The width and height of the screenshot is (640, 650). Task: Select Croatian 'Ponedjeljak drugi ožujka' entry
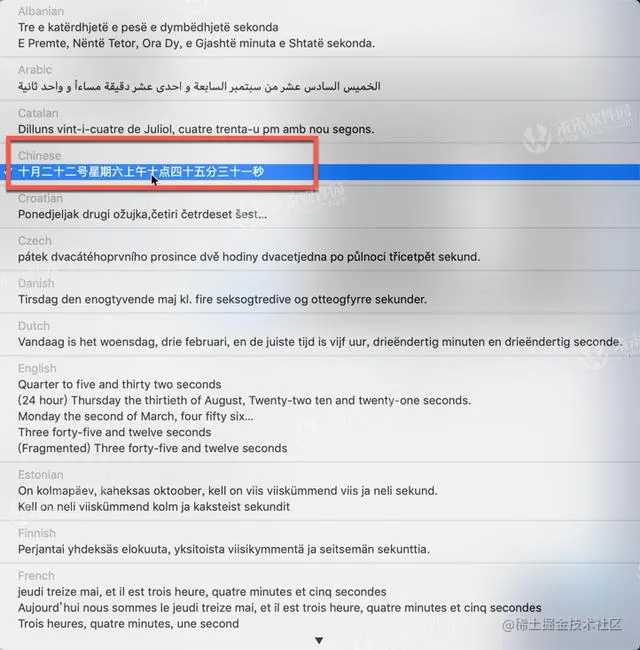click(142, 214)
